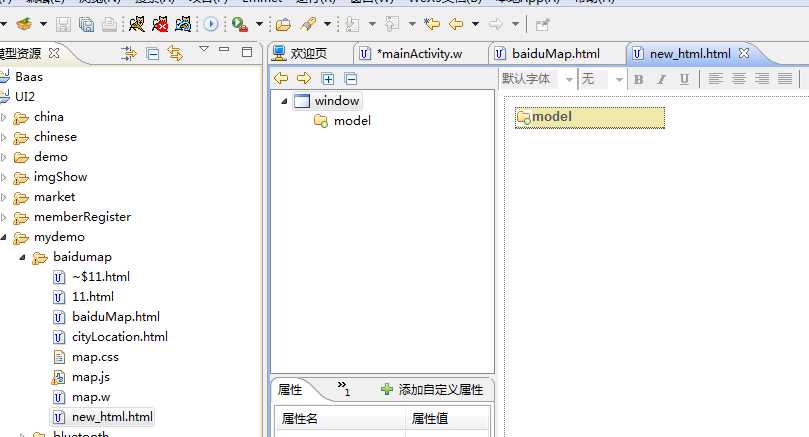Click the round blue play icon
Image resolution: width=809 pixels, height=437 pixels.
click(x=211, y=24)
